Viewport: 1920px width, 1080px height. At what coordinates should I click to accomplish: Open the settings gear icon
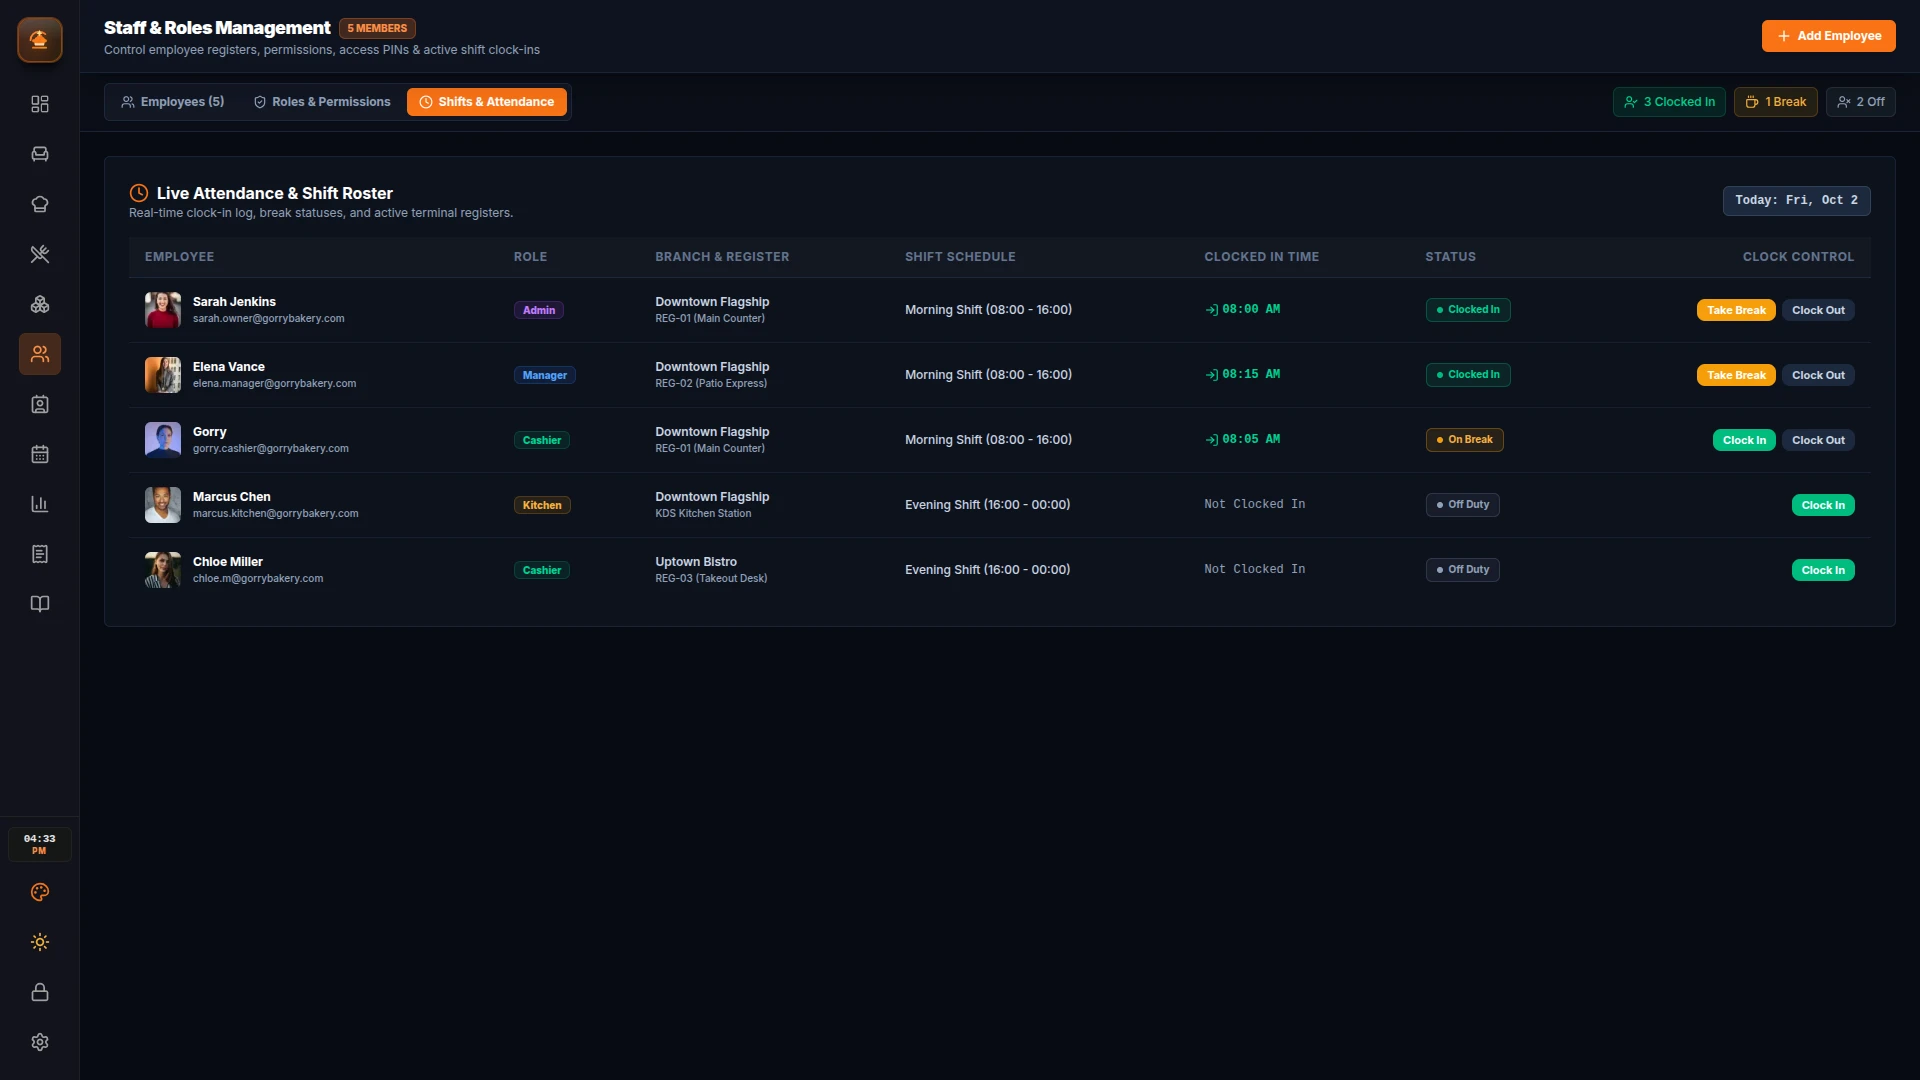(x=40, y=1042)
